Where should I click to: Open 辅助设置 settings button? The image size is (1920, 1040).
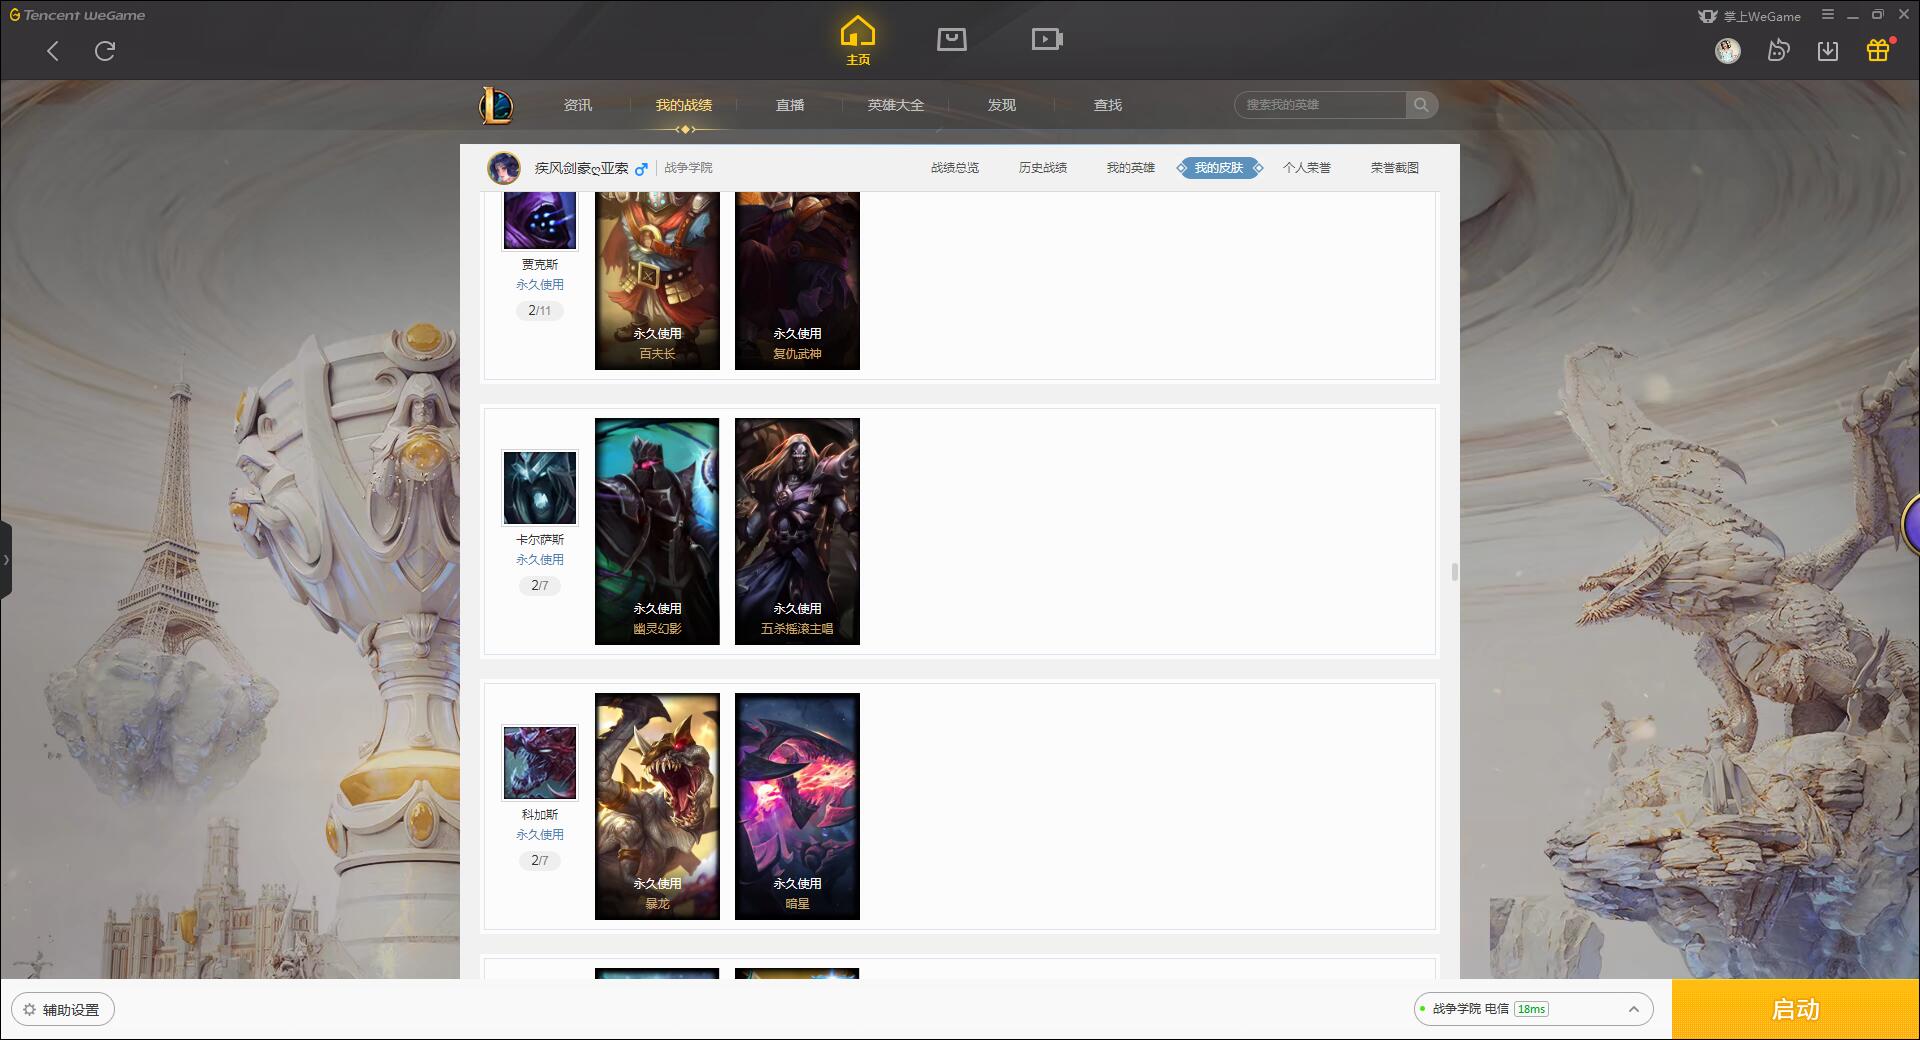pos(63,1010)
